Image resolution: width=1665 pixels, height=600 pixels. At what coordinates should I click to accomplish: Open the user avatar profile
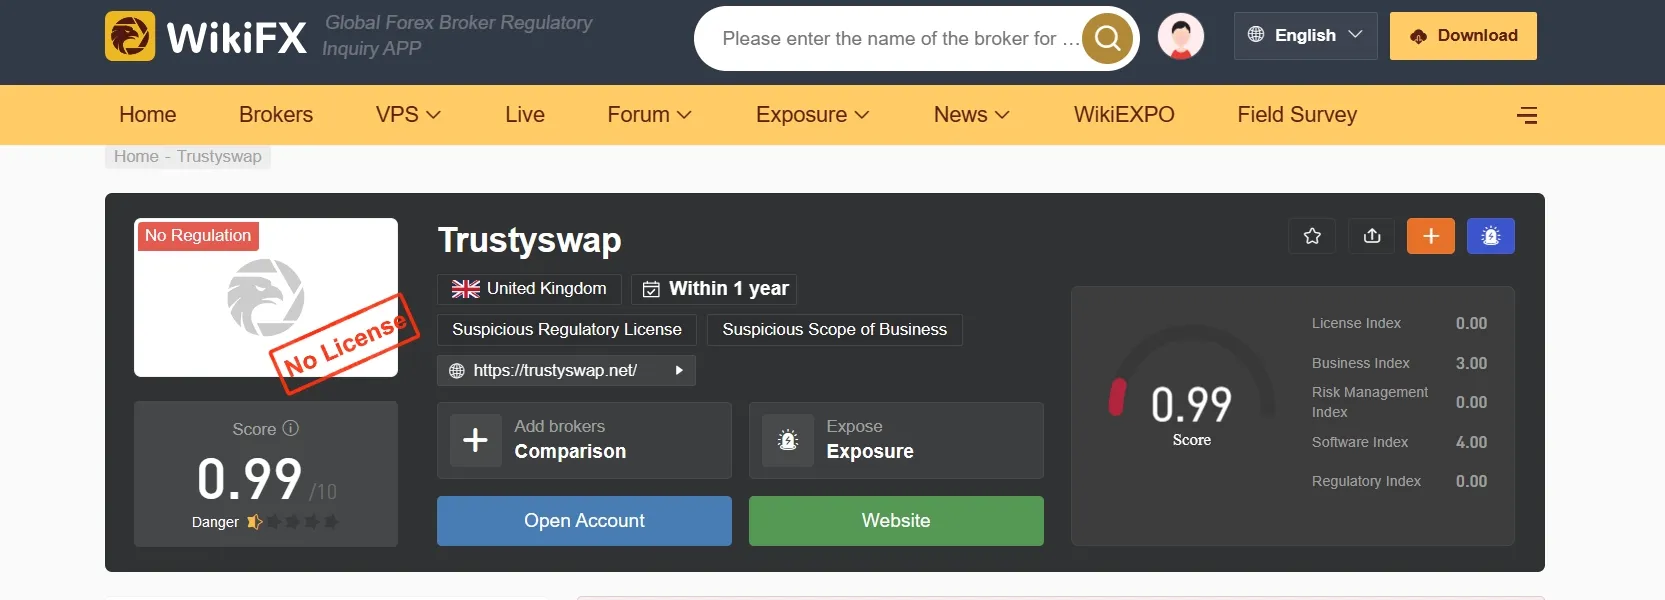point(1181,37)
